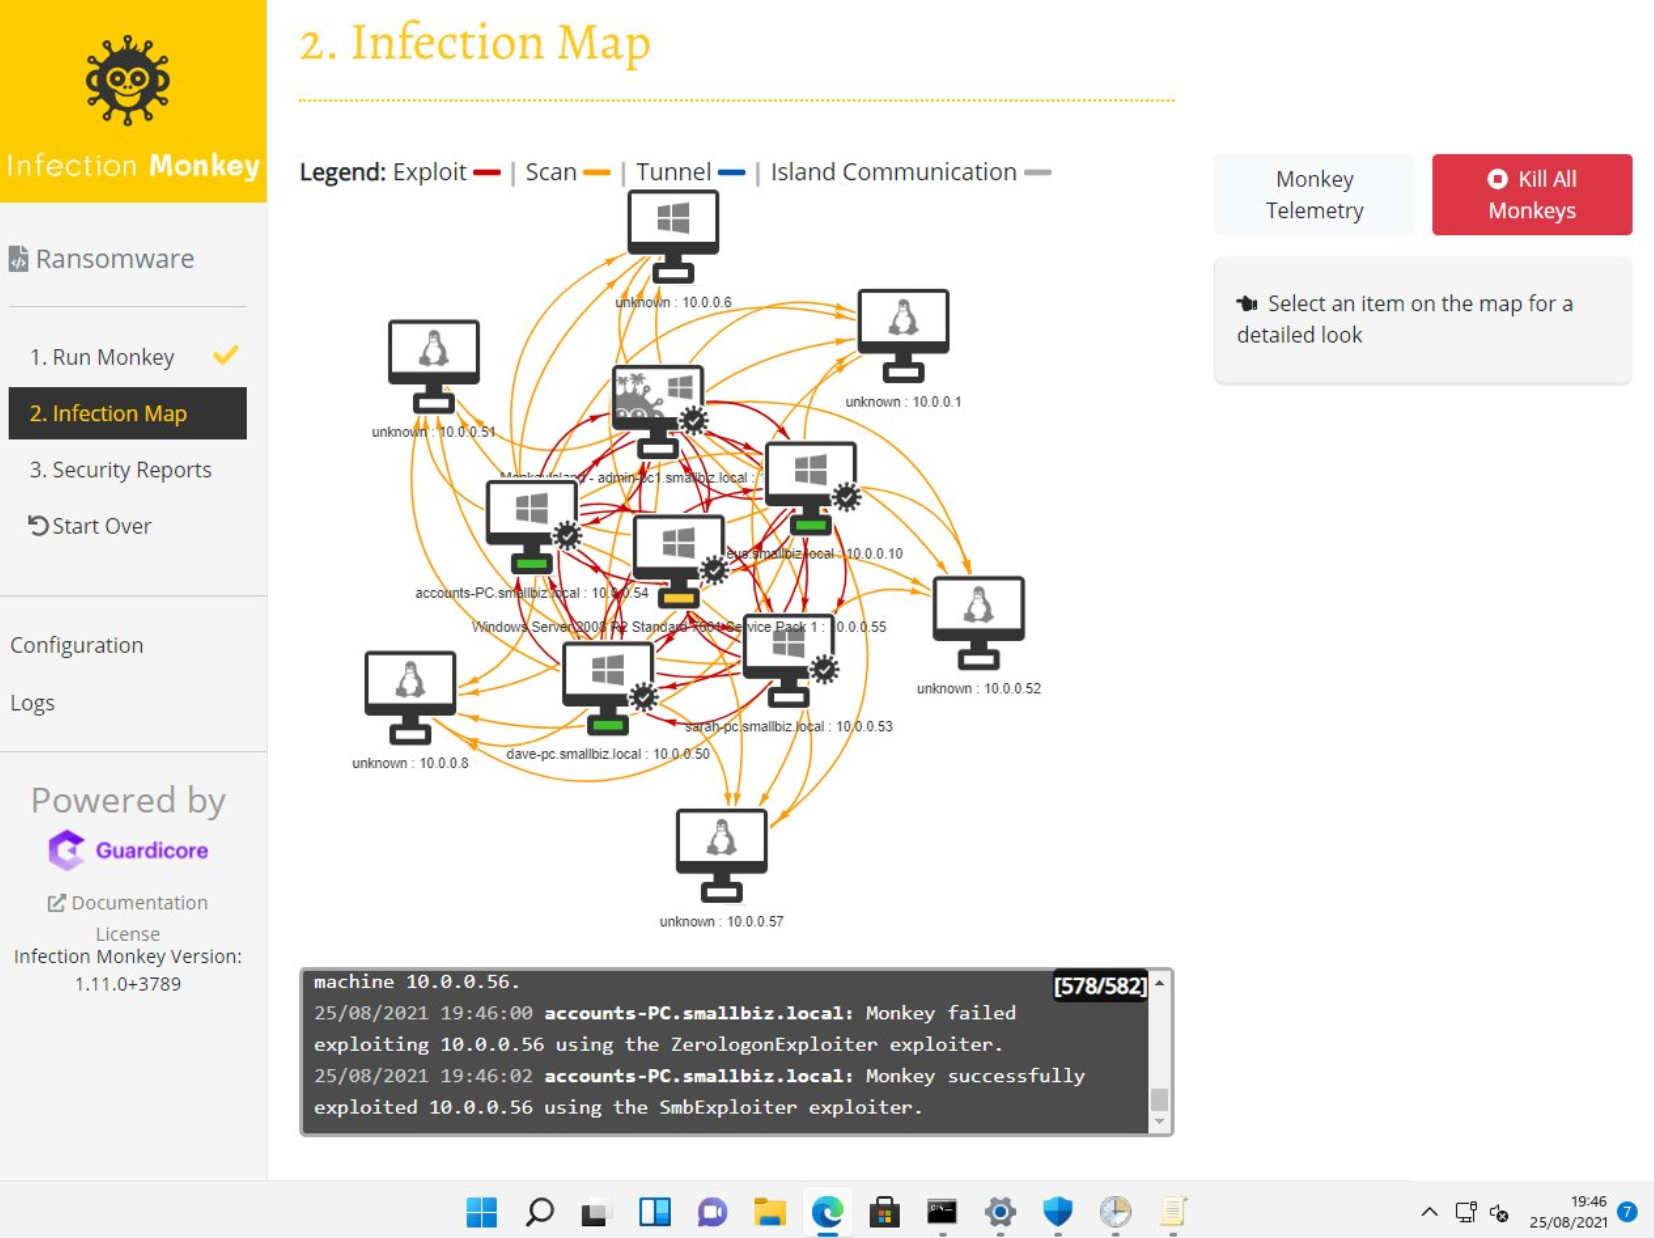
Task: Click the version text 1.11.0+3789
Action: (x=128, y=984)
